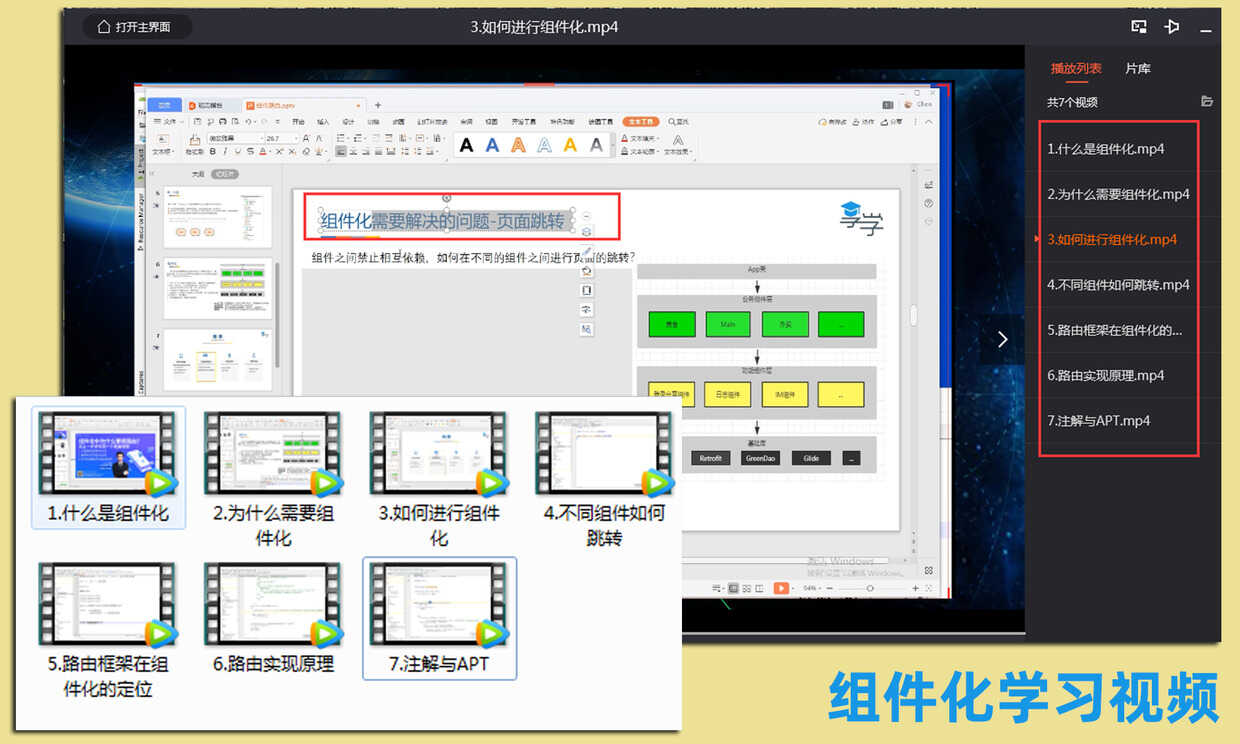
Task: Apply the yellow A text style preset
Action: pyautogui.click(x=570, y=145)
